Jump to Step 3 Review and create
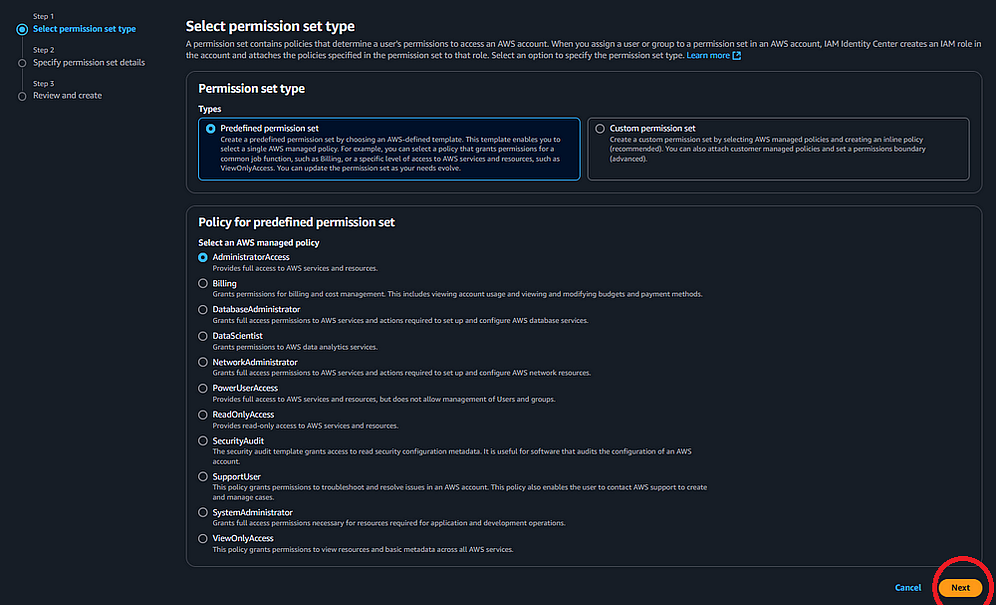The image size is (1000, 605). pos(67,96)
